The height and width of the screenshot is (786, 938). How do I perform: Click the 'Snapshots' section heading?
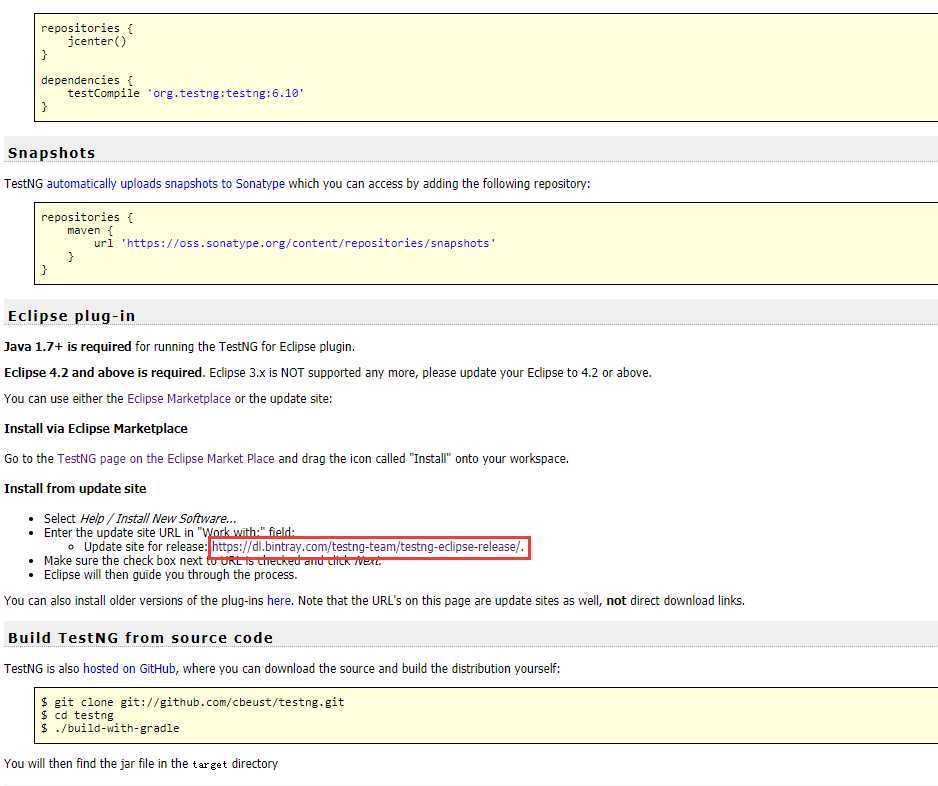[51, 153]
